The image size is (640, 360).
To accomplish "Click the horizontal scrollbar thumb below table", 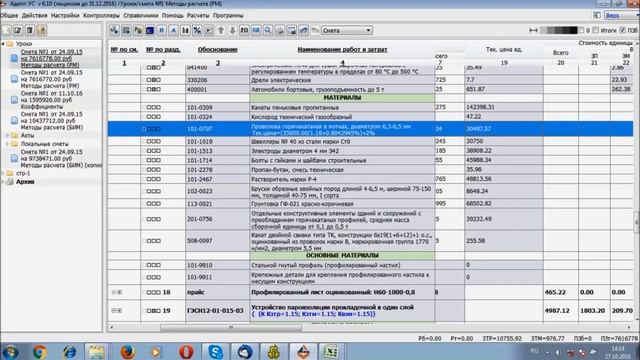I will coord(231,327).
